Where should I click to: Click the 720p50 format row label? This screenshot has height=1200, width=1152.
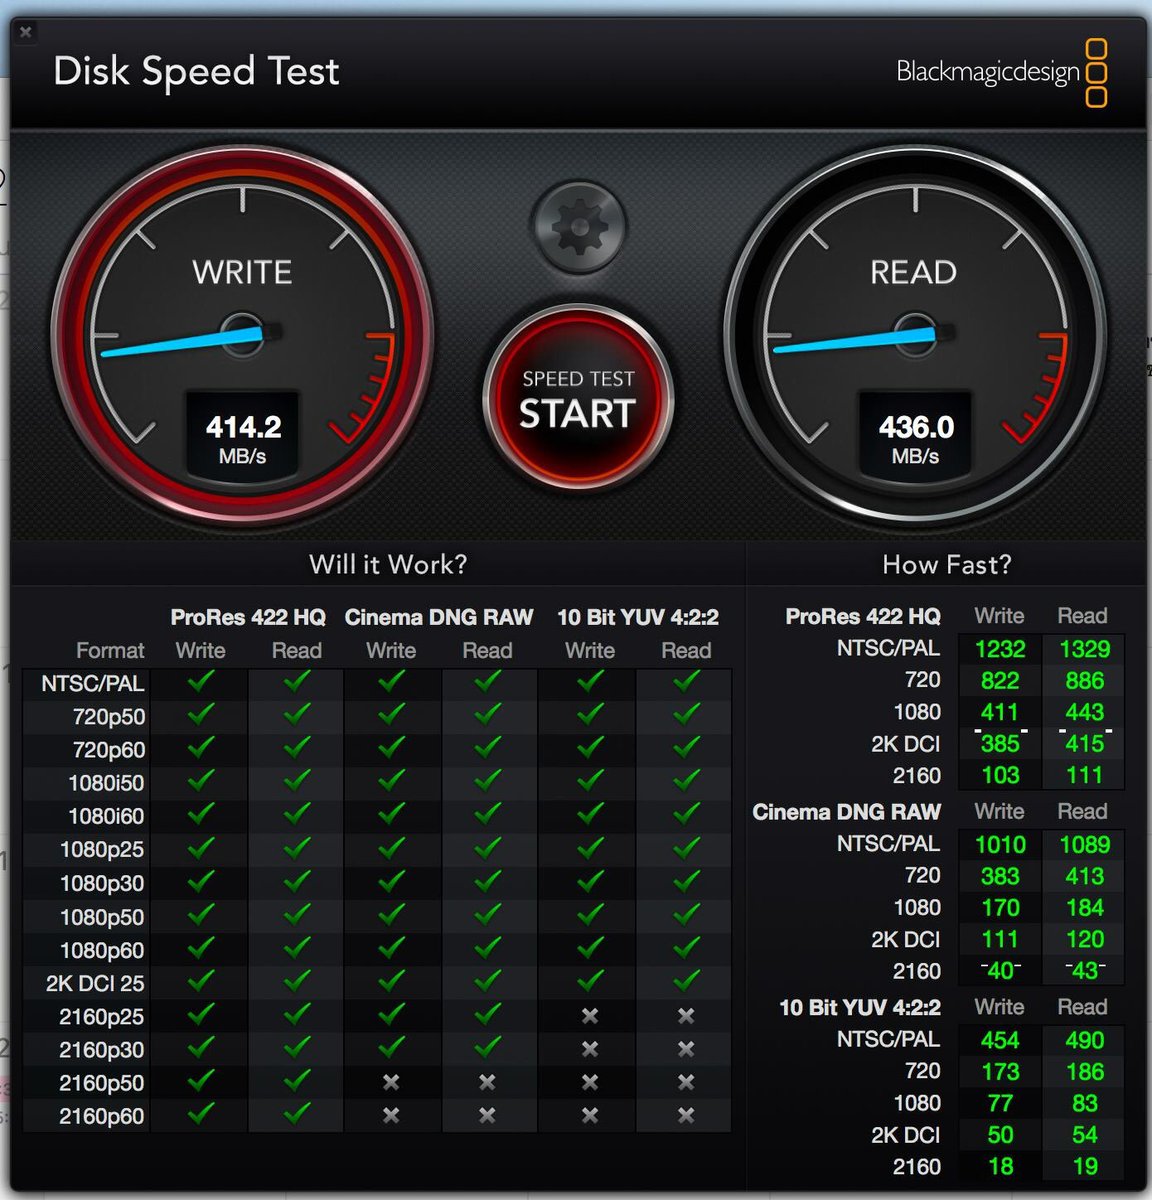(x=108, y=717)
